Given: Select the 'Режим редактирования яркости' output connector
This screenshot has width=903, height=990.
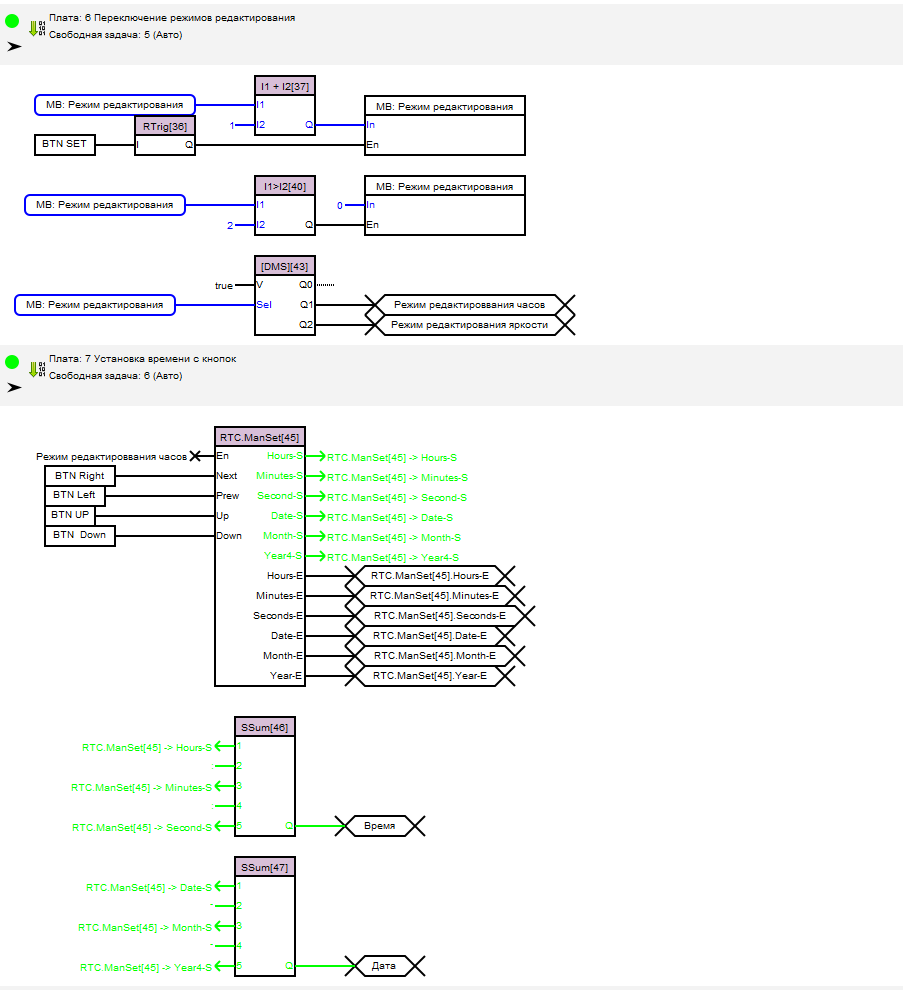Looking at the screenshot, I should click(470, 325).
